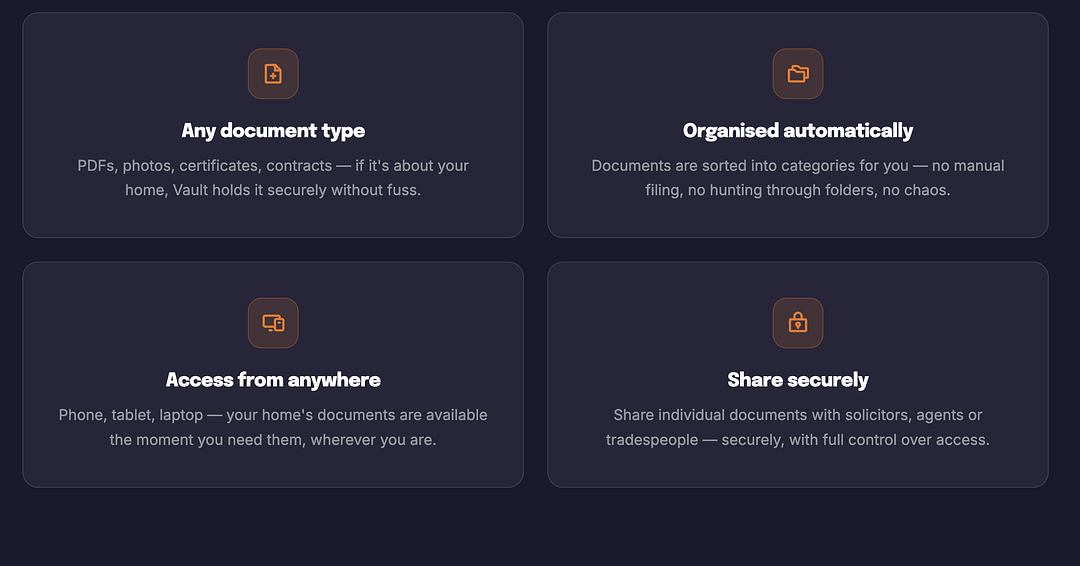Open the Access from anywhere heading
Screen dimensions: 1080x566
273,380
